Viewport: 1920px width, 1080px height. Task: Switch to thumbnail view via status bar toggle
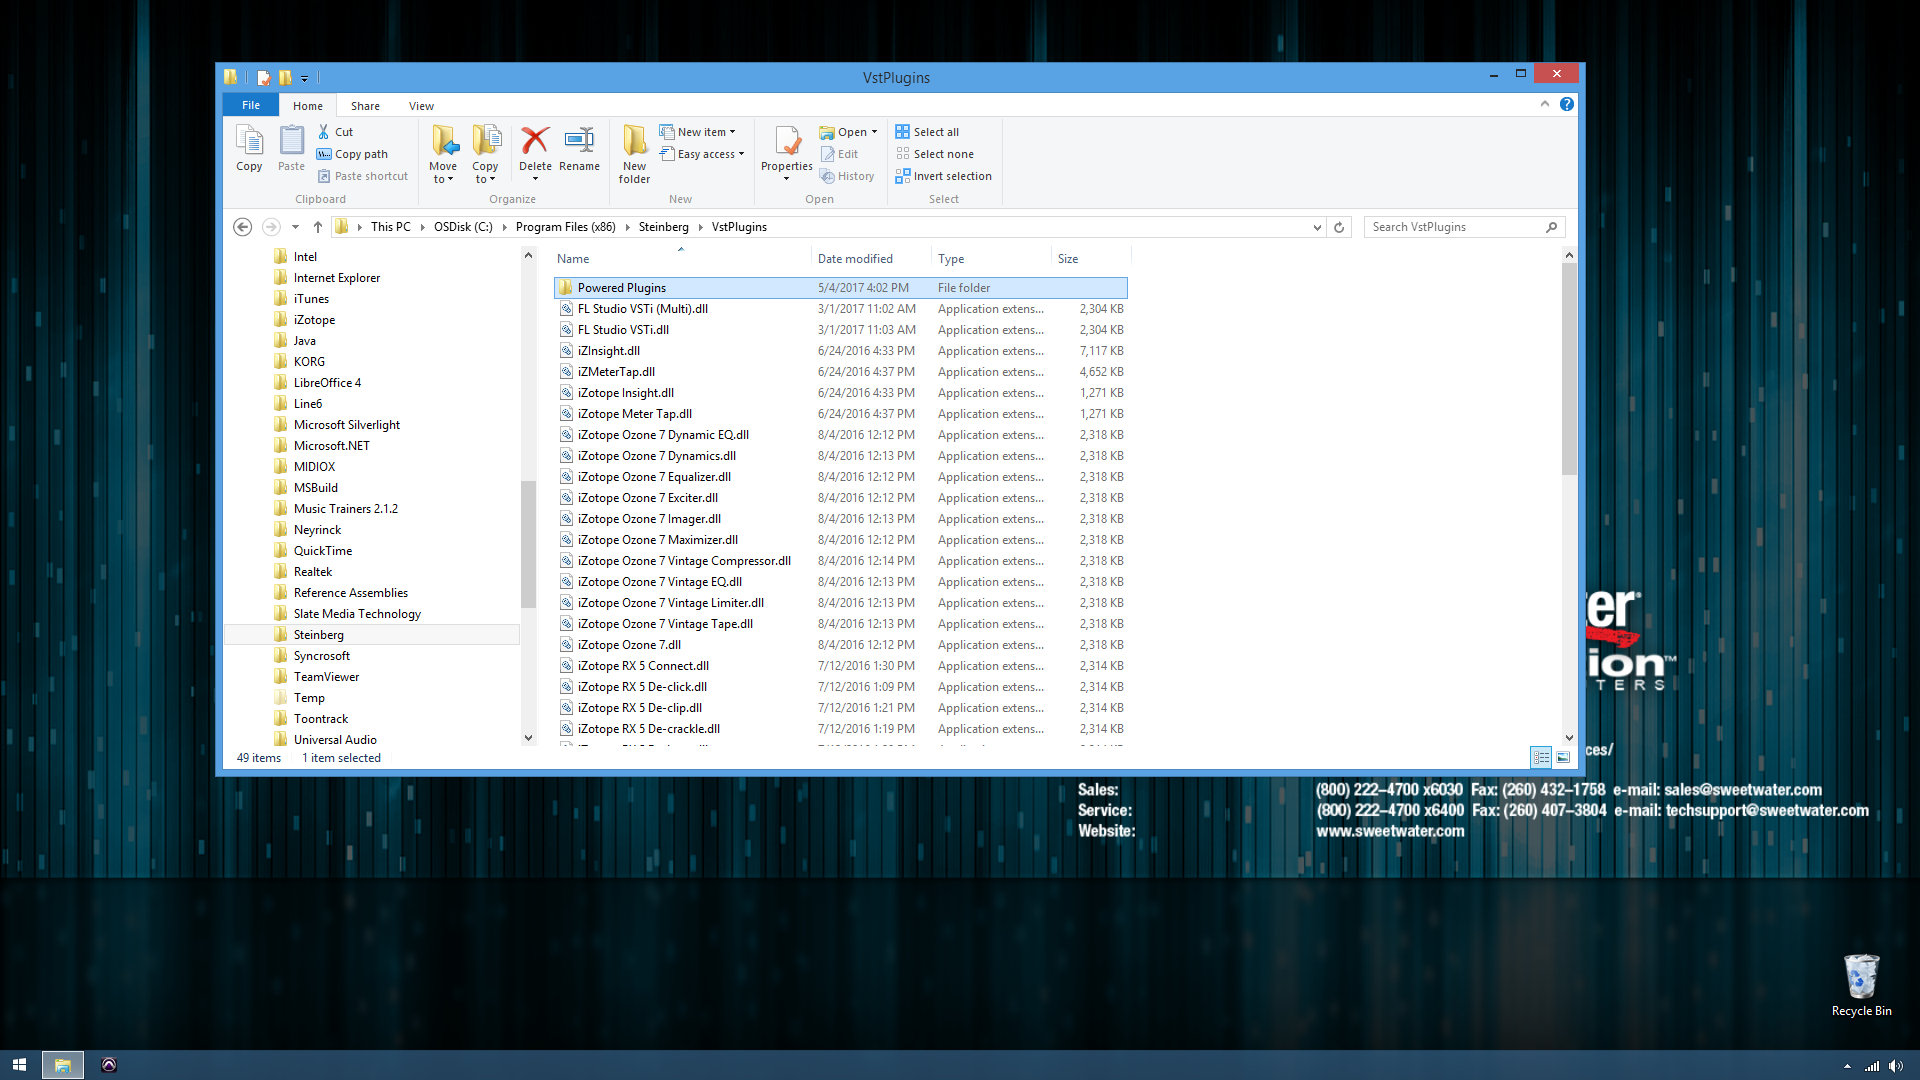click(1563, 758)
